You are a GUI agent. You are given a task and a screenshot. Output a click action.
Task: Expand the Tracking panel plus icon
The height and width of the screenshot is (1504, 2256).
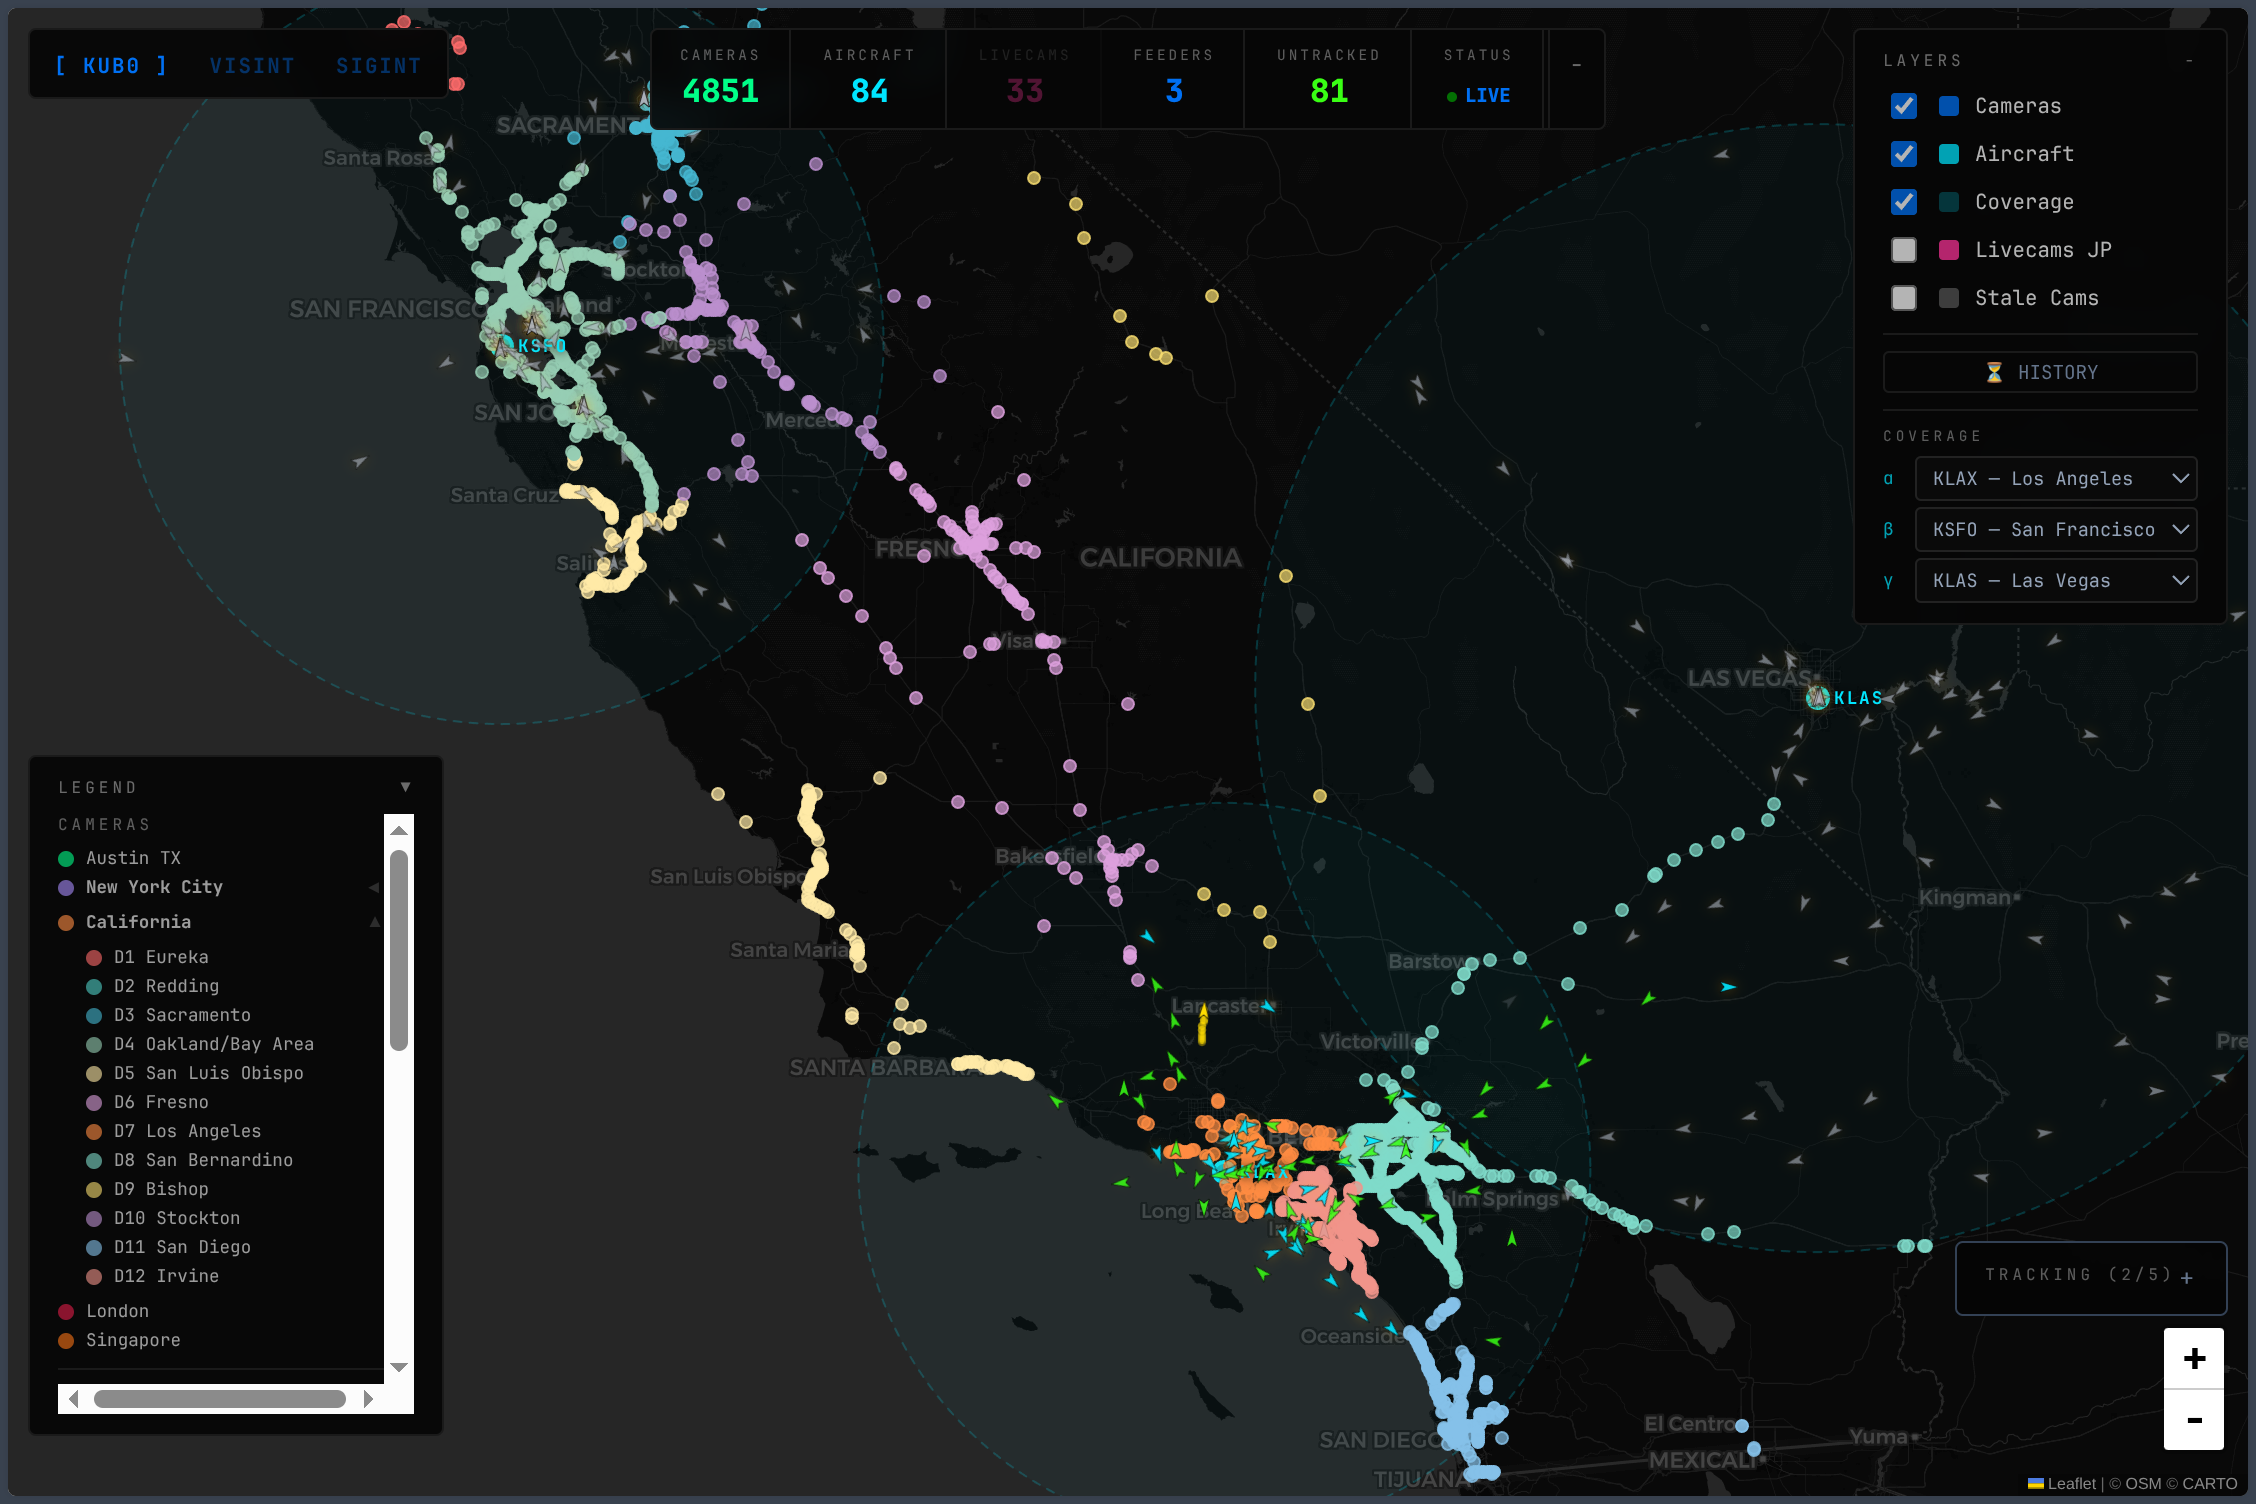tap(2187, 1278)
